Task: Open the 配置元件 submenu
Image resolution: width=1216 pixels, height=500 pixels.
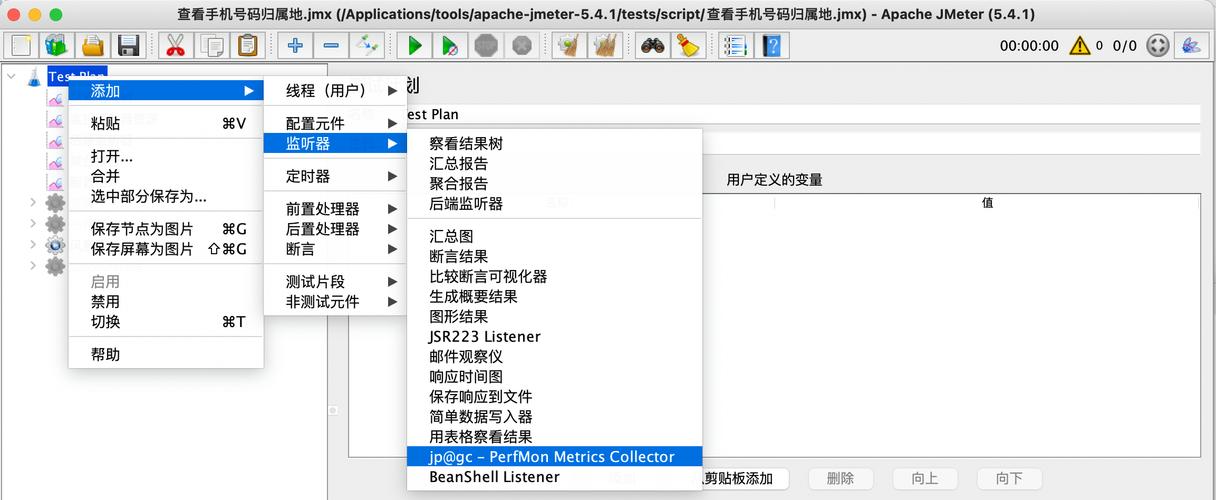Action: pos(335,123)
